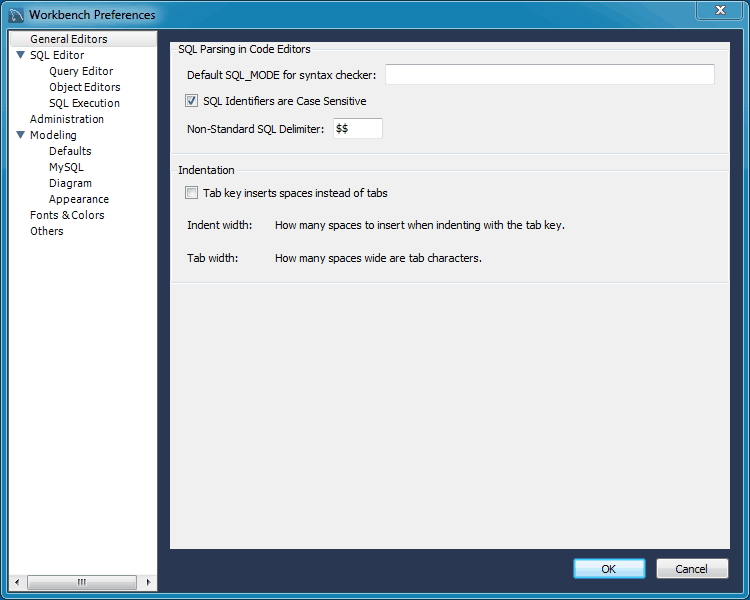Viewport: 750px width, 600px height.
Task: Open Administration preferences
Action: [66, 119]
